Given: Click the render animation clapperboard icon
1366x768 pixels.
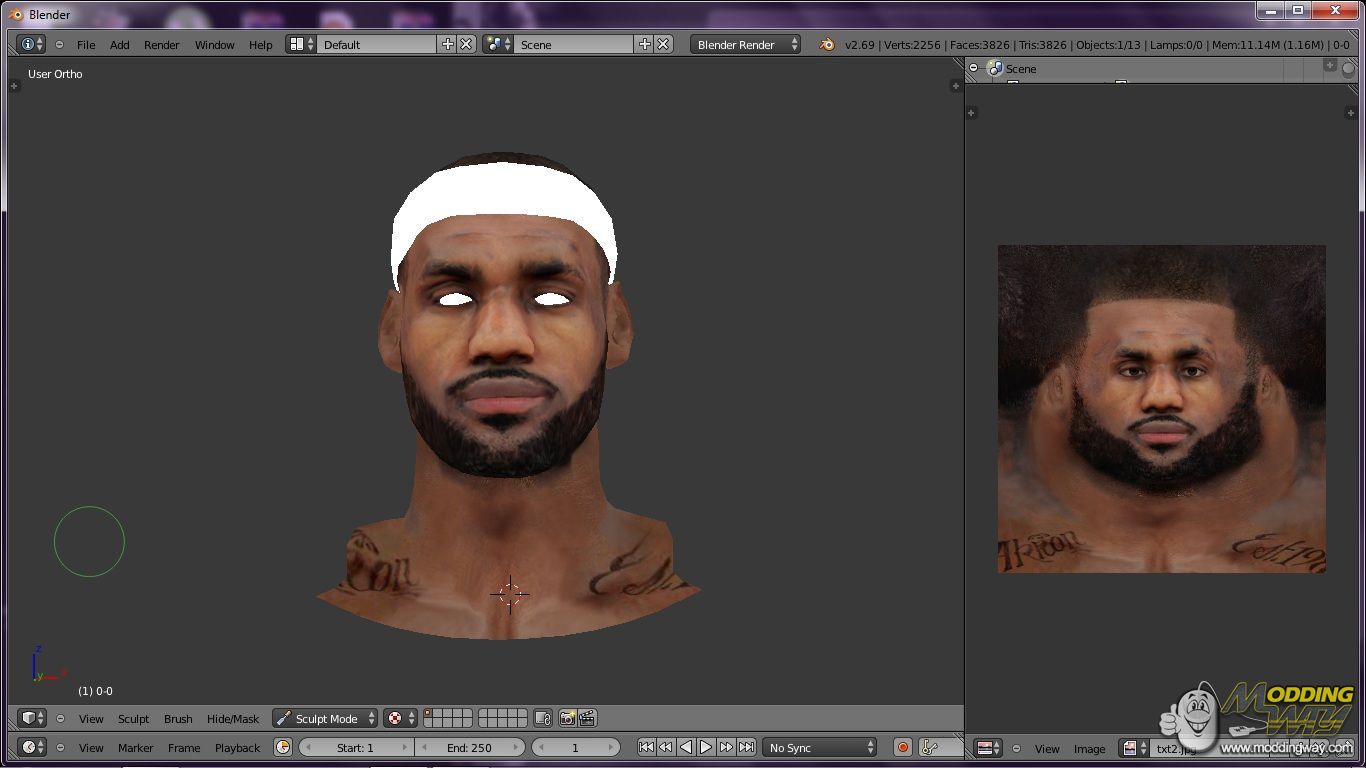Looking at the screenshot, I should point(587,718).
